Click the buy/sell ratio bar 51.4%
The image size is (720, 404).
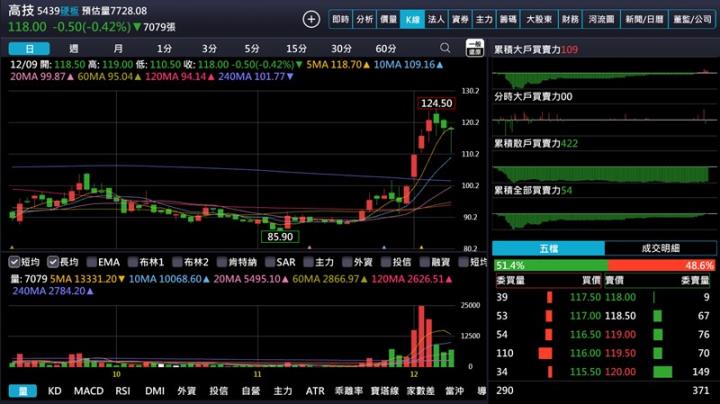coord(547,266)
